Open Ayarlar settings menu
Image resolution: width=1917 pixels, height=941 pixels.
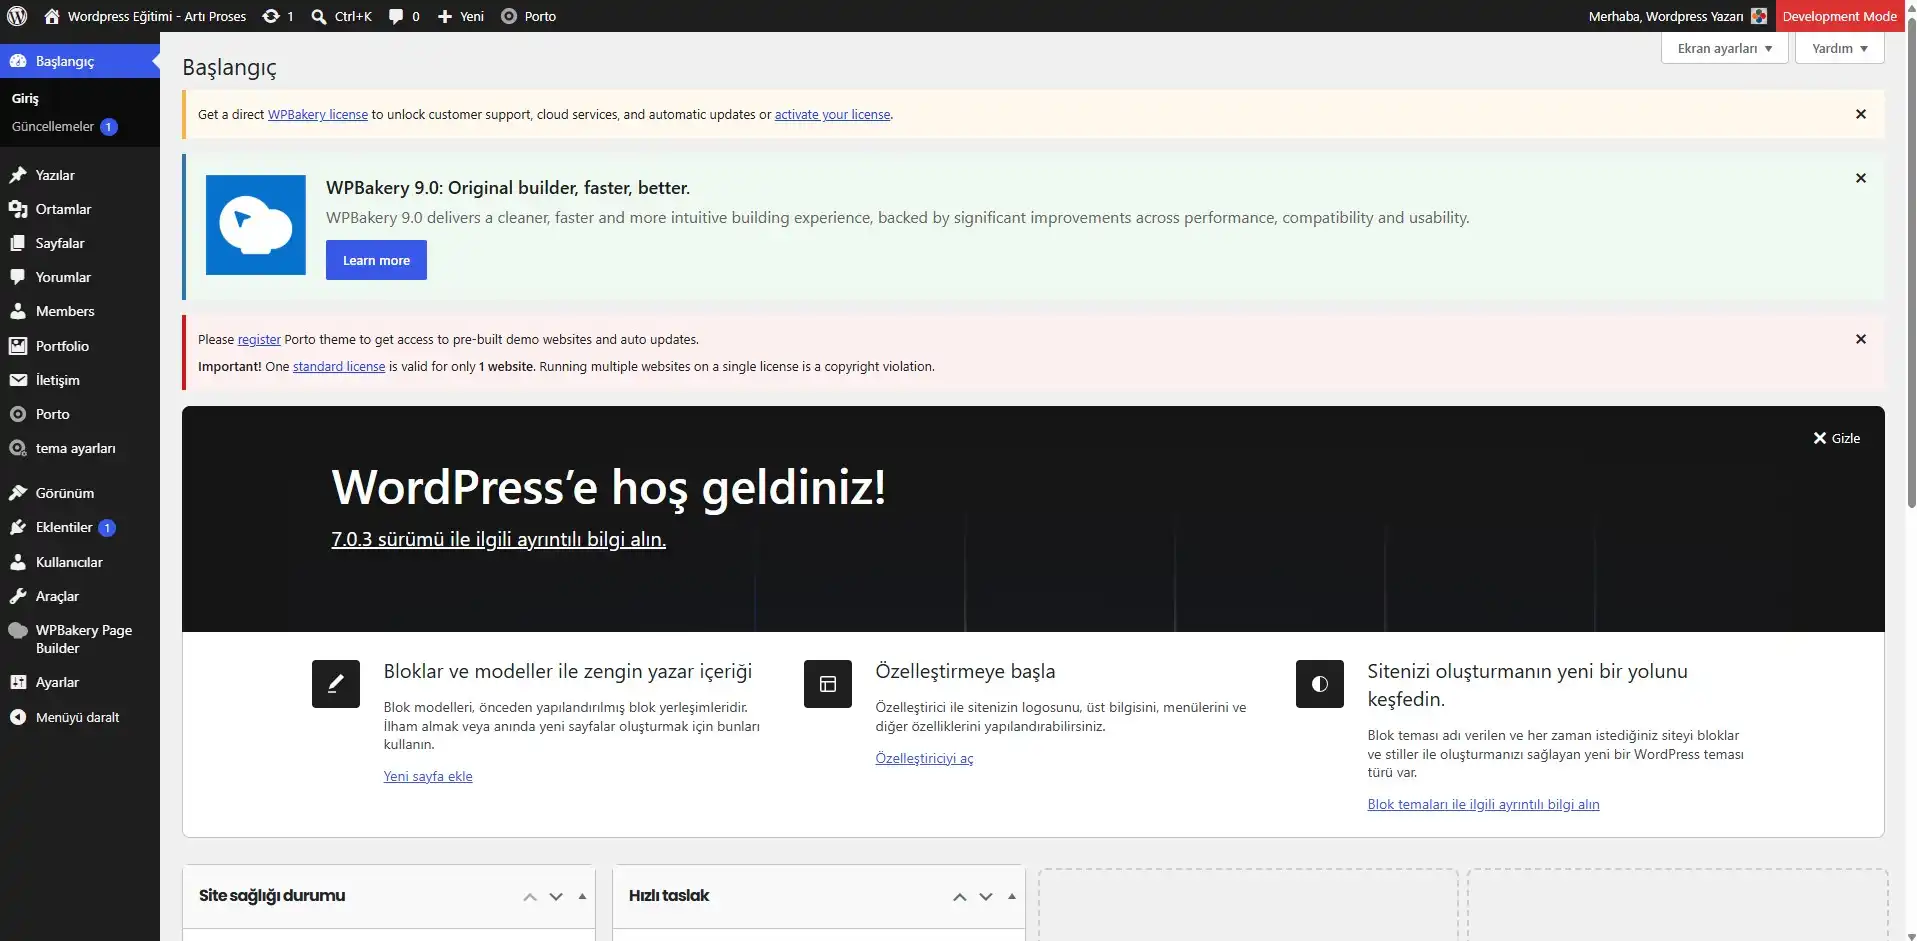[80, 682]
